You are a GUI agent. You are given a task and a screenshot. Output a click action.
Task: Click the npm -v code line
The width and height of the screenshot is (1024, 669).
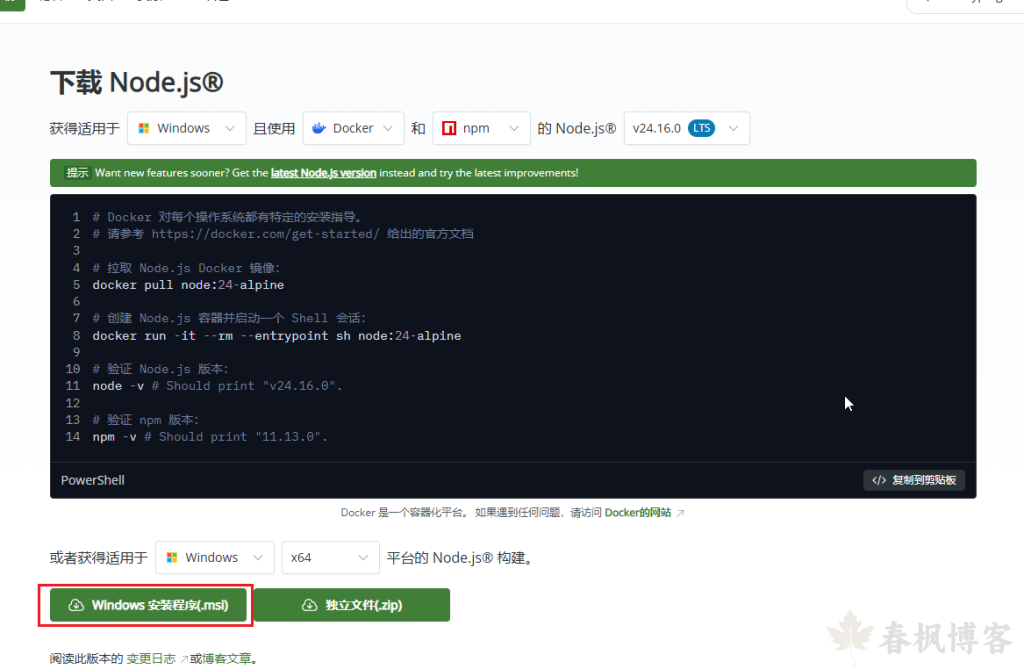tap(210, 437)
